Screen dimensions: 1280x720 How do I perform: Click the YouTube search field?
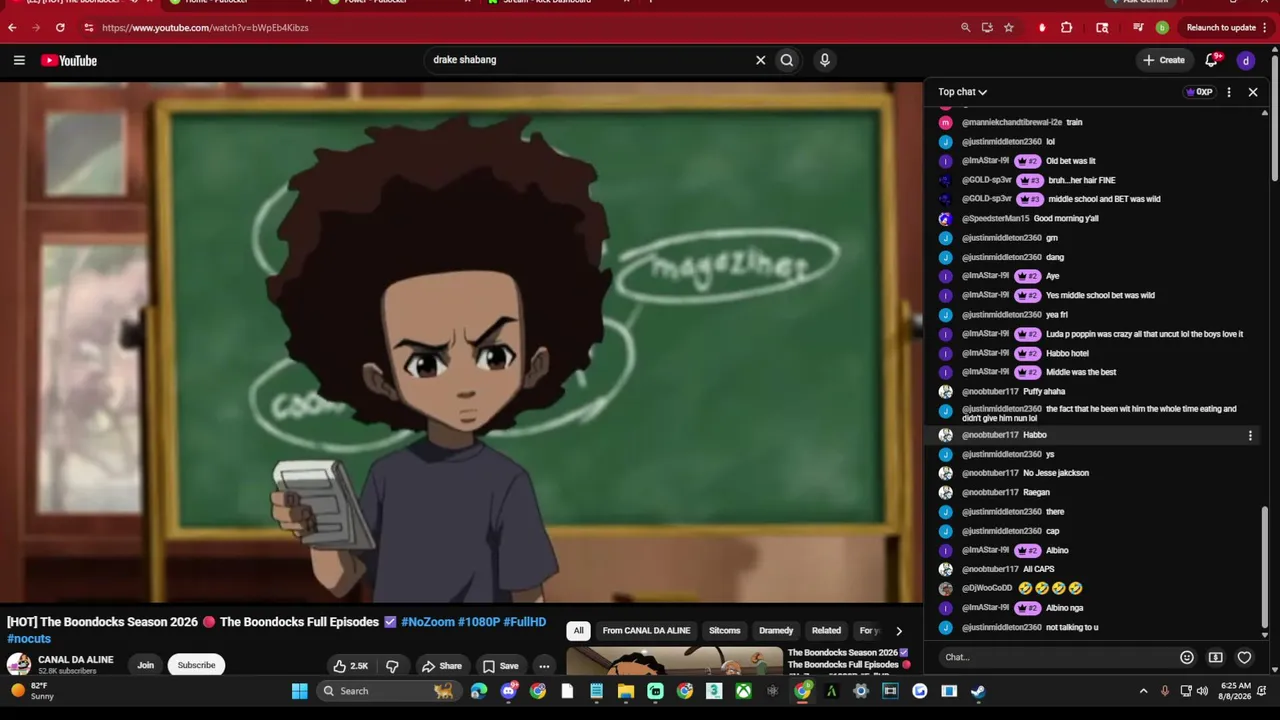coord(590,60)
